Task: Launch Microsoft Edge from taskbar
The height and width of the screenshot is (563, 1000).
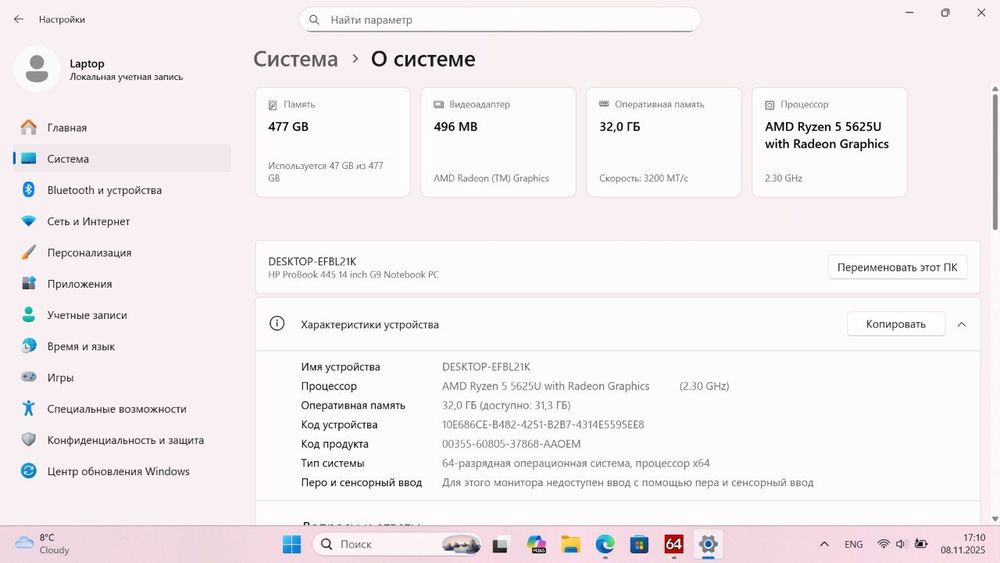Action: point(605,544)
